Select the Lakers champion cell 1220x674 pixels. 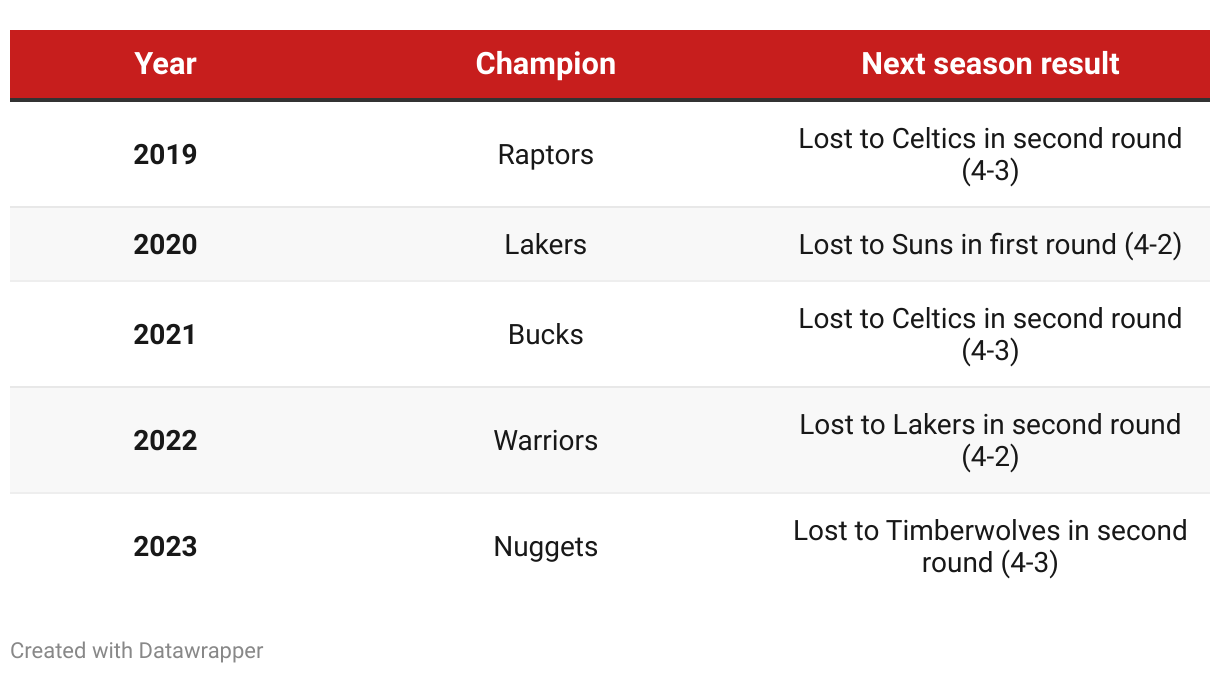pos(545,245)
